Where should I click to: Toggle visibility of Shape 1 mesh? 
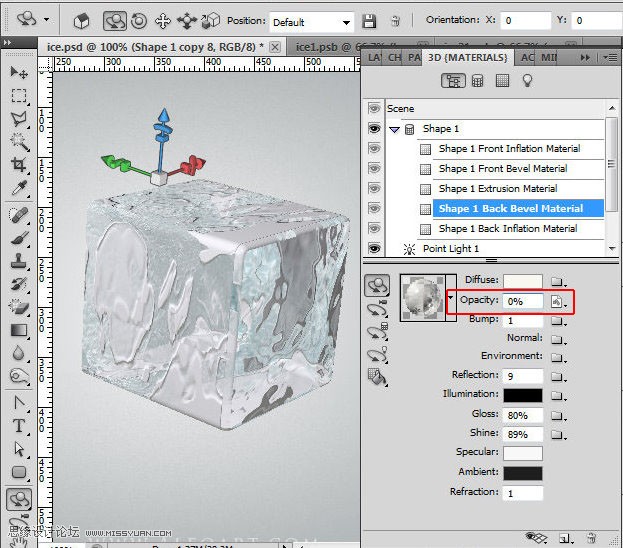coord(373,128)
